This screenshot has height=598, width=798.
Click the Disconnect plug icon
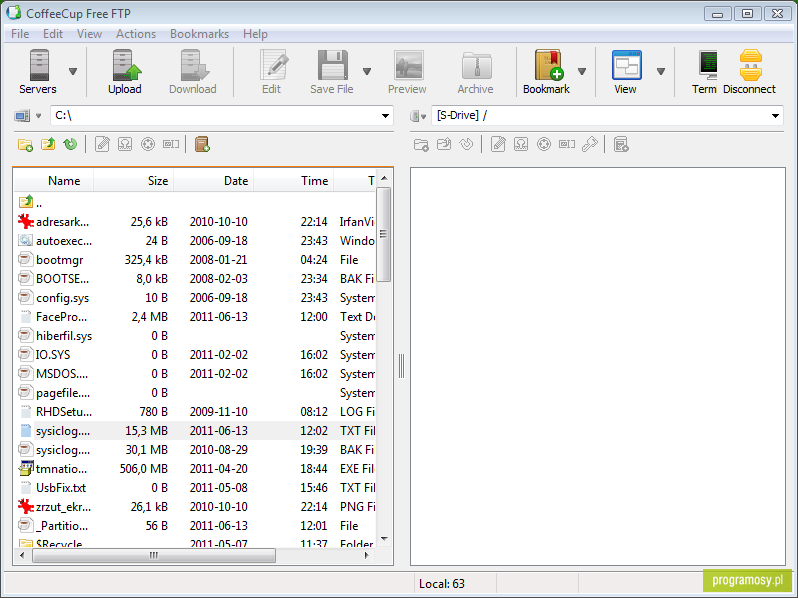pyautogui.click(x=751, y=65)
